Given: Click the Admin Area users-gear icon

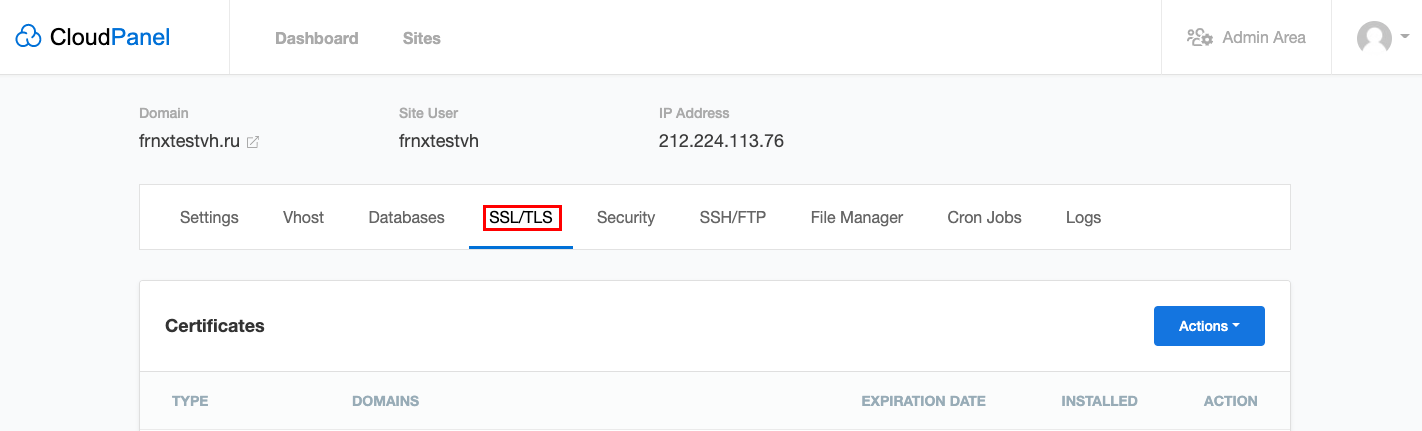Looking at the screenshot, I should tap(1199, 37).
